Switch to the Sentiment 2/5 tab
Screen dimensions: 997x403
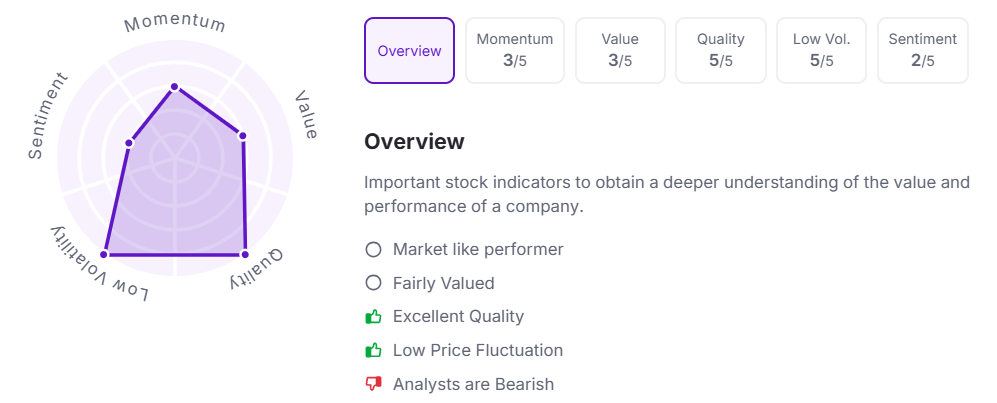922,50
